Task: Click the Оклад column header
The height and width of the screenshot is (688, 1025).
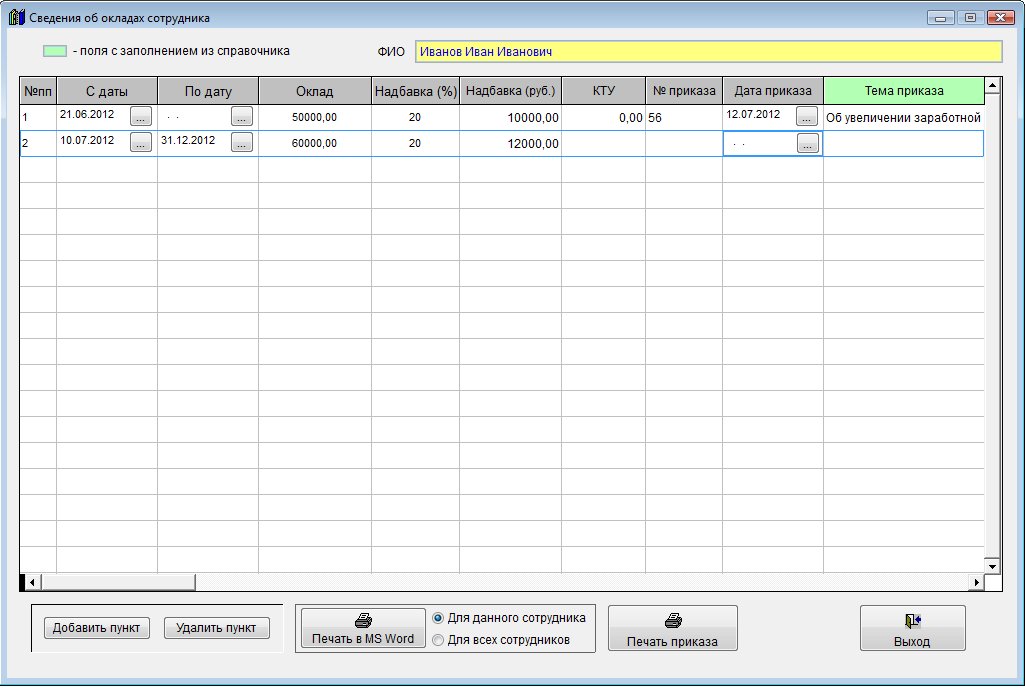Action: tap(314, 91)
